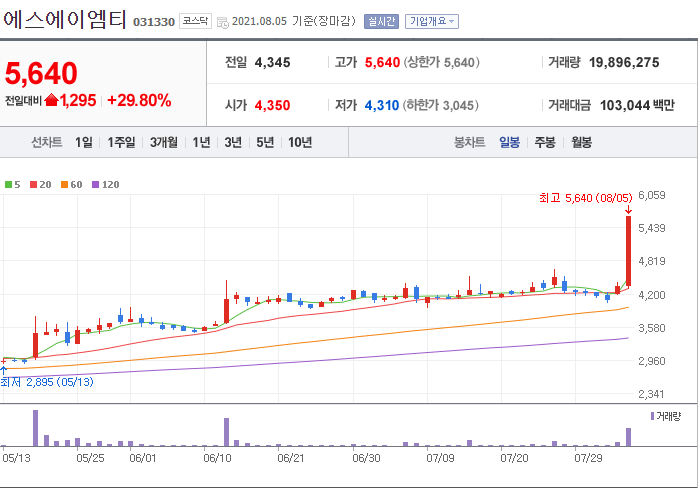
Task: Click the stock code 031330
Action: tap(154, 22)
